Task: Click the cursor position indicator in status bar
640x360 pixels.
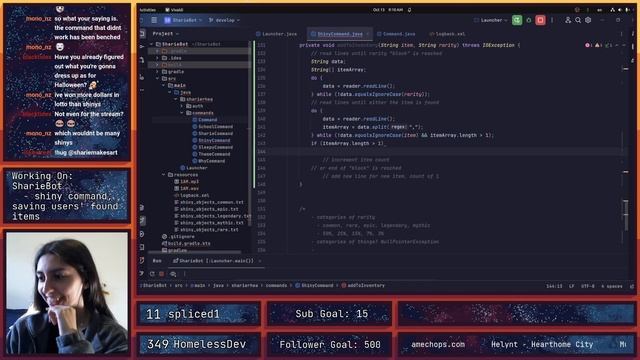Action: pyautogui.click(x=554, y=286)
